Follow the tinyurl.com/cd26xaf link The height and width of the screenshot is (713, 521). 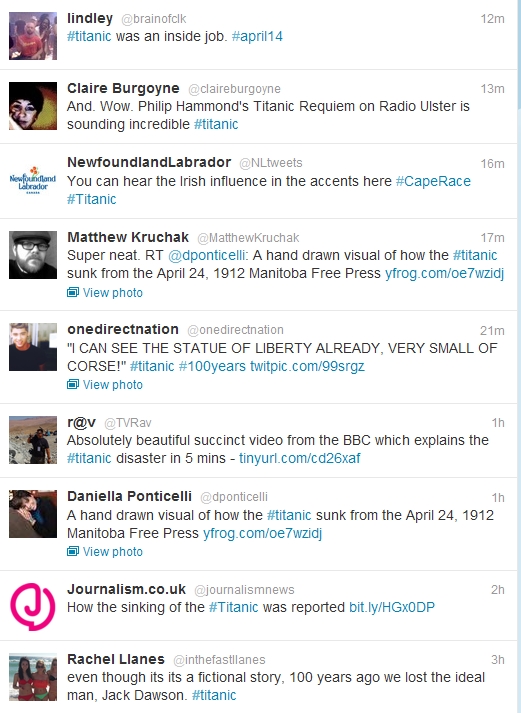pyautogui.click(x=300, y=458)
